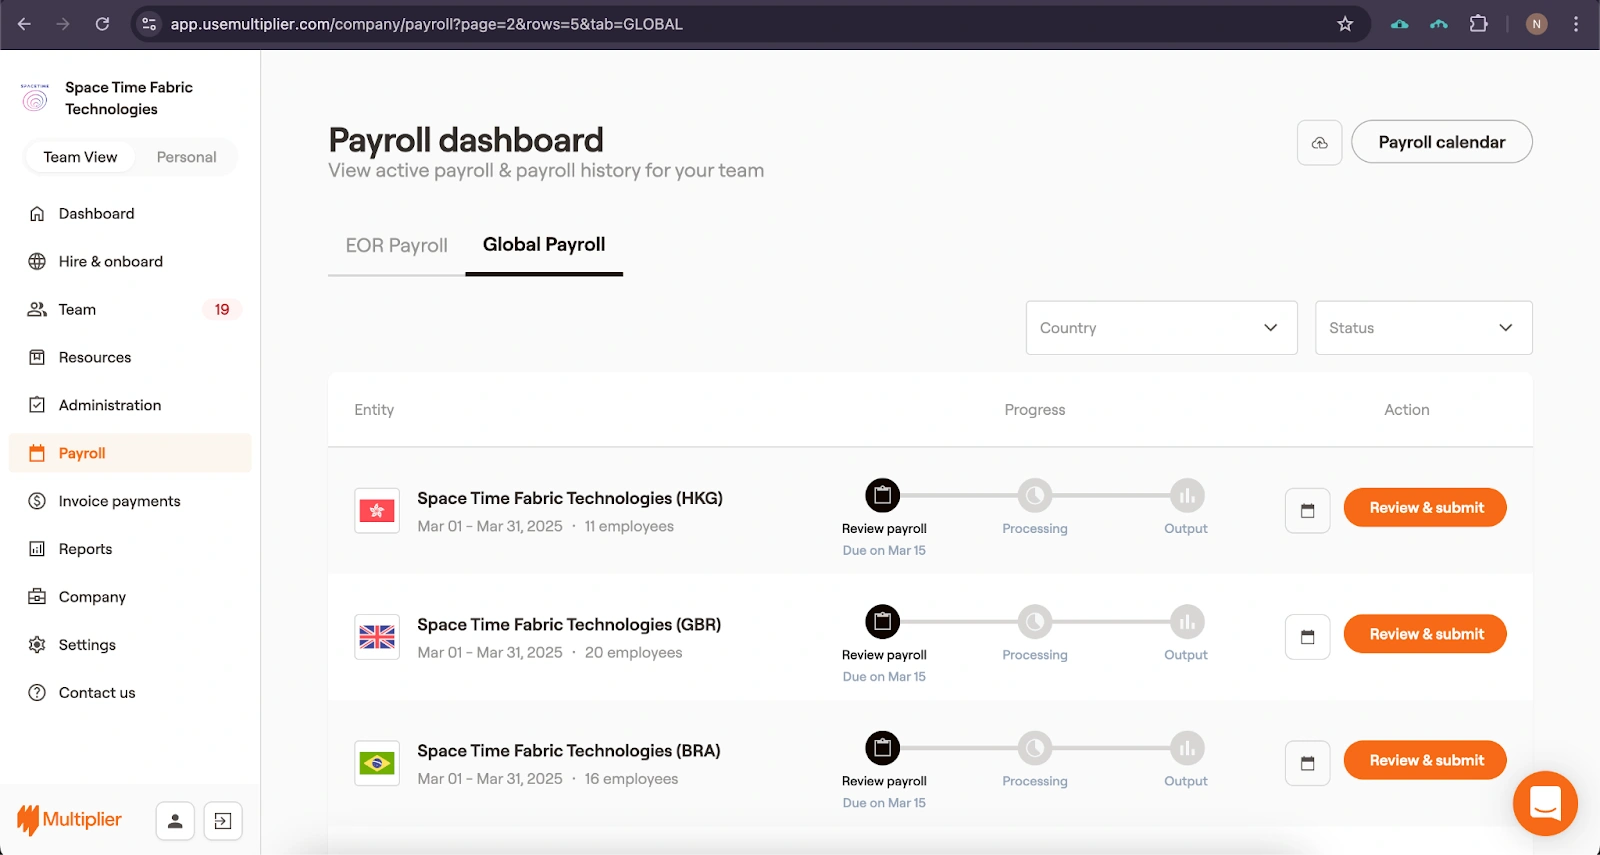The width and height of the screenshot is (1600, 855).
Task: Open Contact us in the sidebar
Action: [130, 693]
